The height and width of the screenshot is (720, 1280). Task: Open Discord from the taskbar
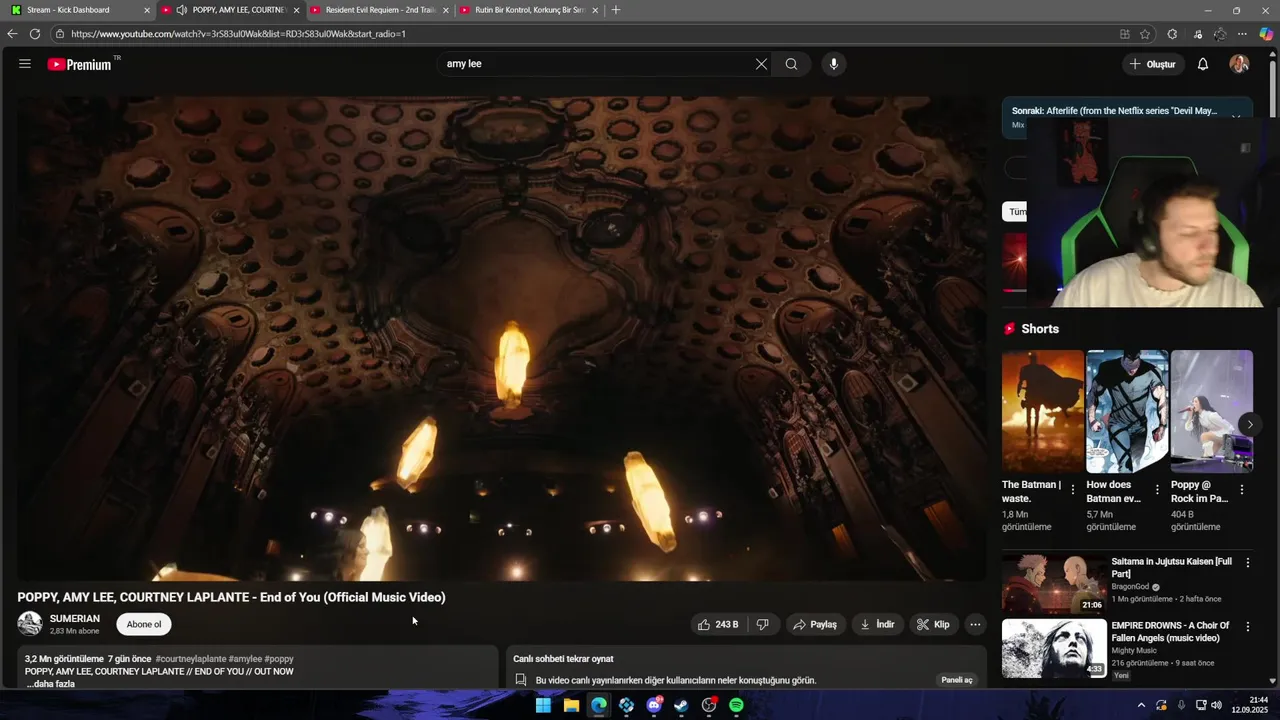[654, 705]
